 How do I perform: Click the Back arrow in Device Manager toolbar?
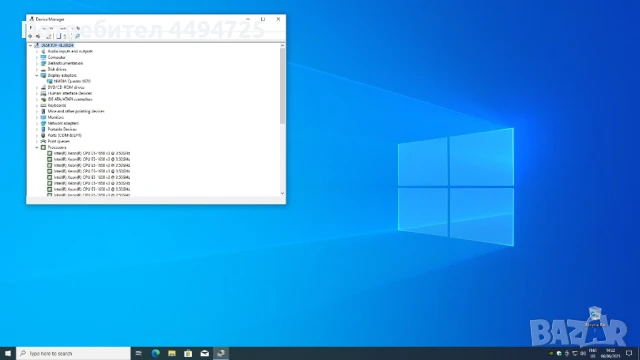pos(30,36)
